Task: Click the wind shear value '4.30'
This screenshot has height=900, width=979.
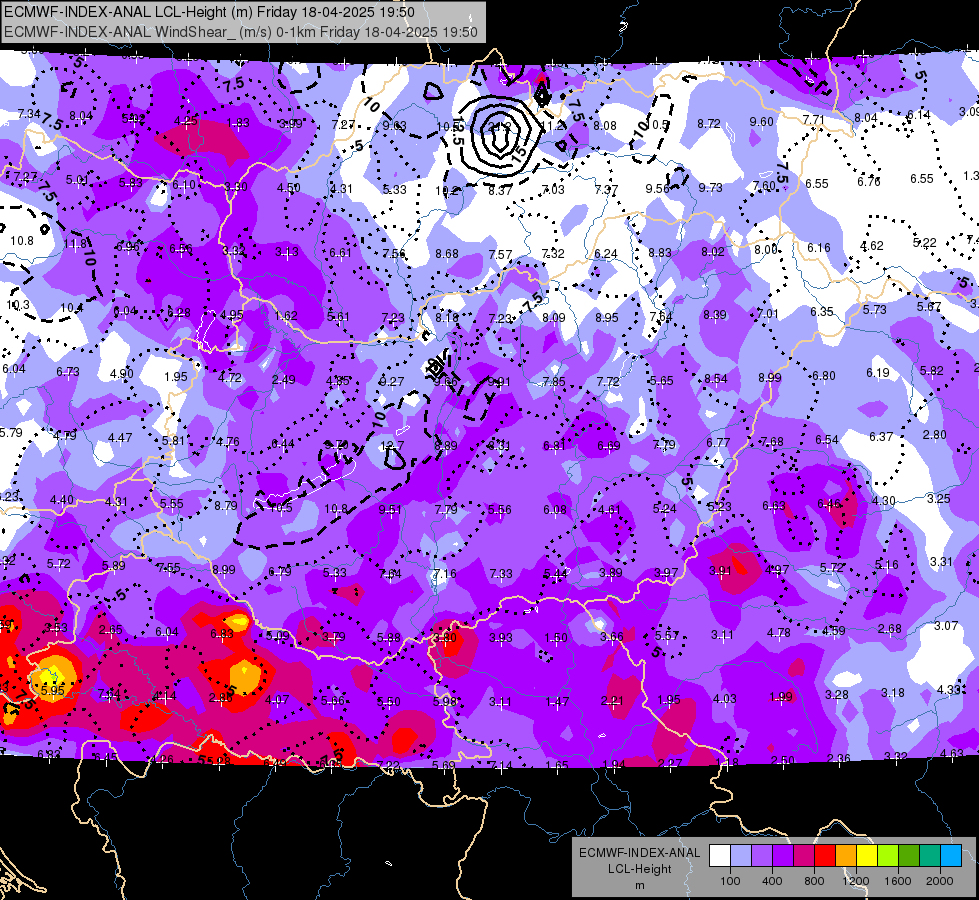Action: 883,501
